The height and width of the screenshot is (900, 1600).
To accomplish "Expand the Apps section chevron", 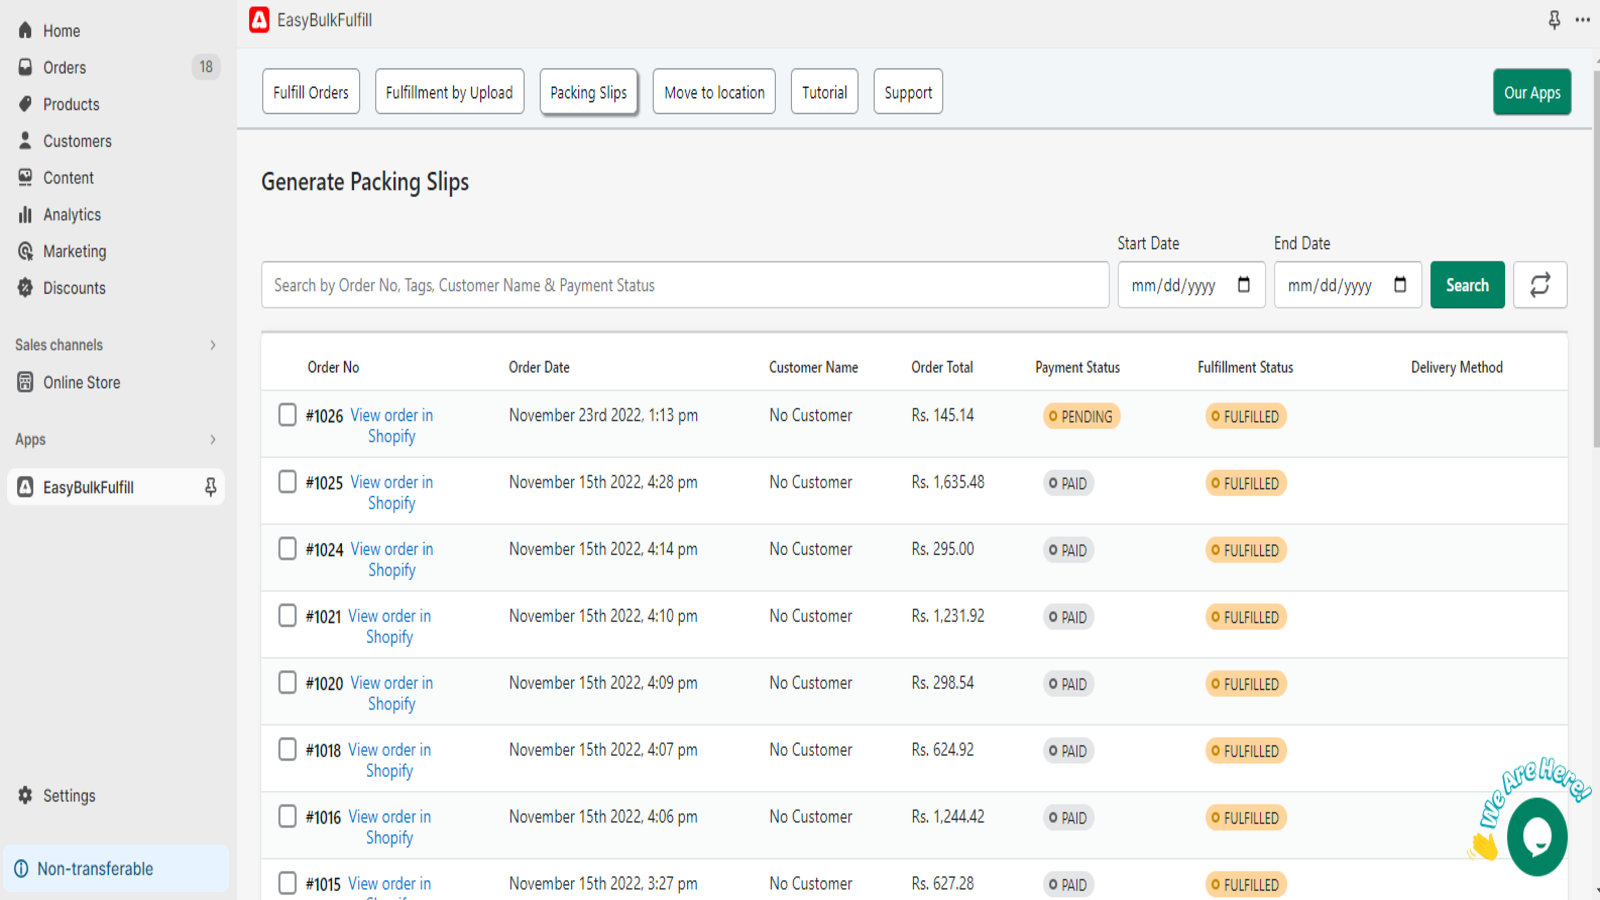I will point(212,440).
